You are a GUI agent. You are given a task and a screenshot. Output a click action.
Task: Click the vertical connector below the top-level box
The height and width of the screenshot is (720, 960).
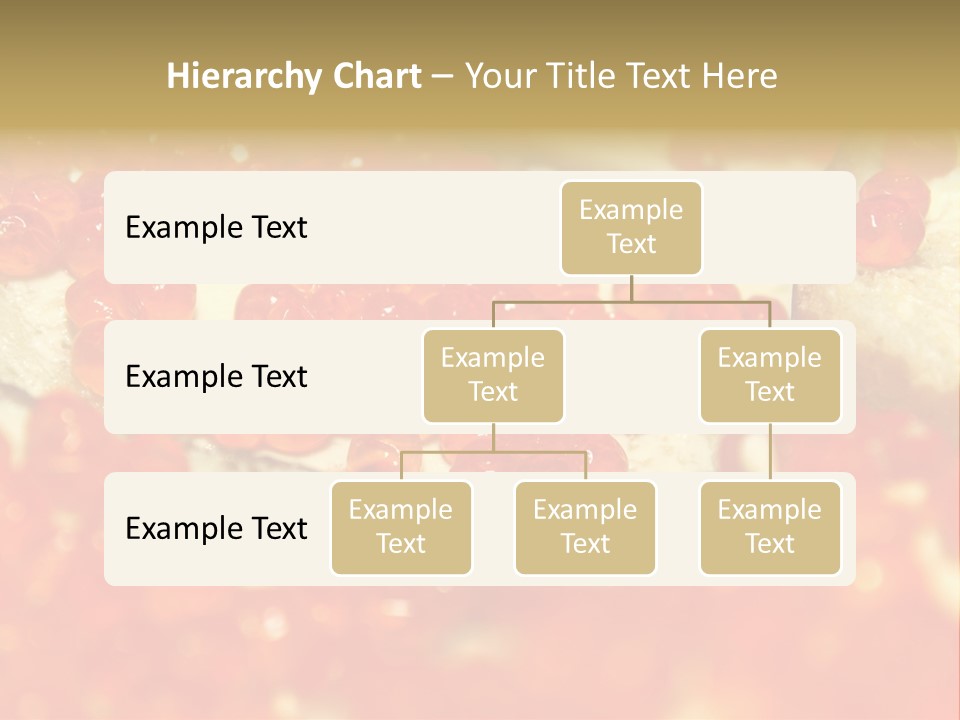click(x=631, y=288)
